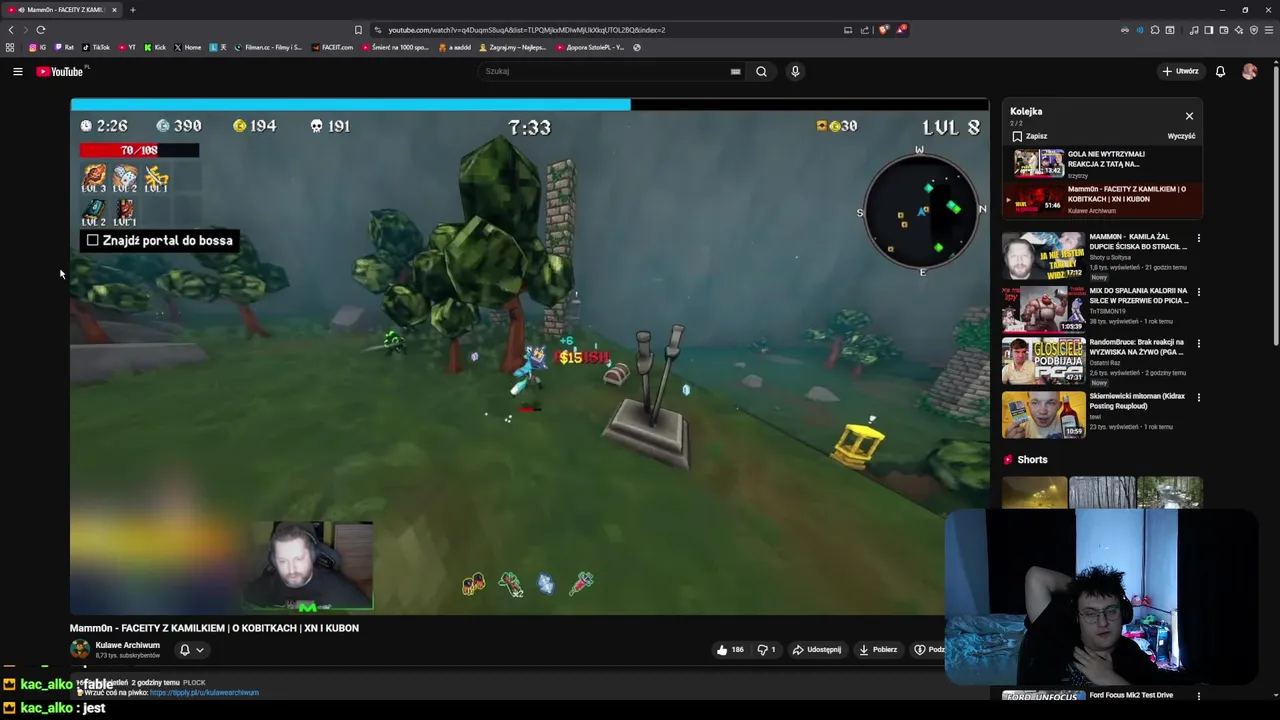Bookmark this page with the bookmark icon
Viewport: 1280px width, 720px height.
click(358, 30)
